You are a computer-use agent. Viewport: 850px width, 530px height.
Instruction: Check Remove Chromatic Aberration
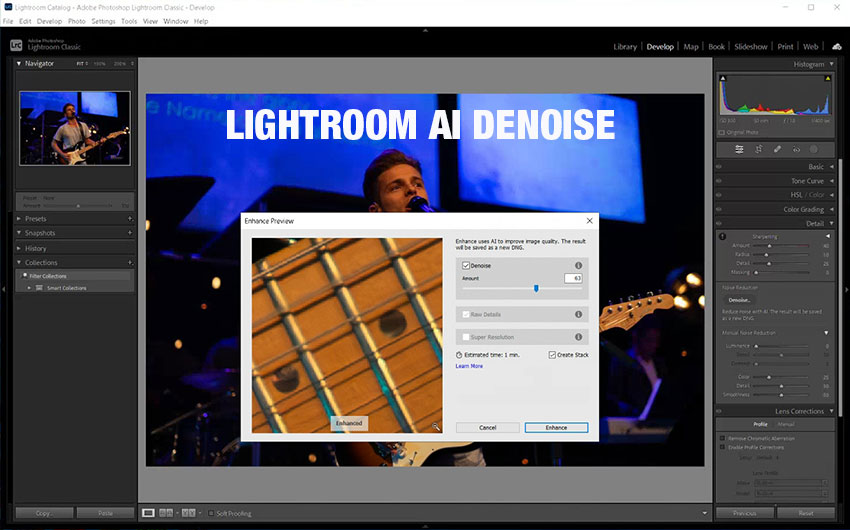coord(723,438)
